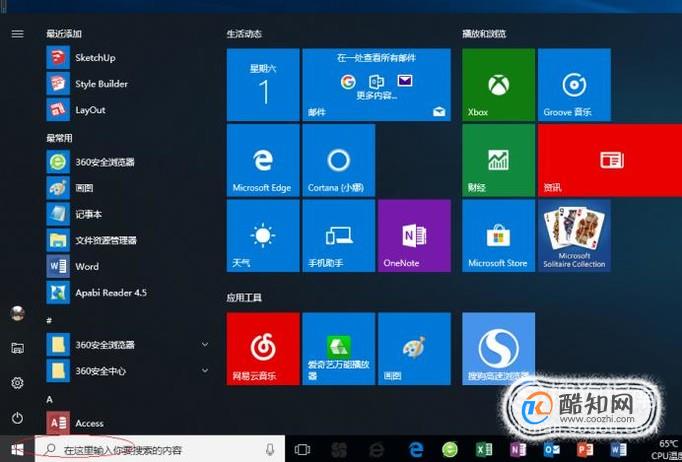
Task: Open the Xbox tile
Action: coord(498,85)
